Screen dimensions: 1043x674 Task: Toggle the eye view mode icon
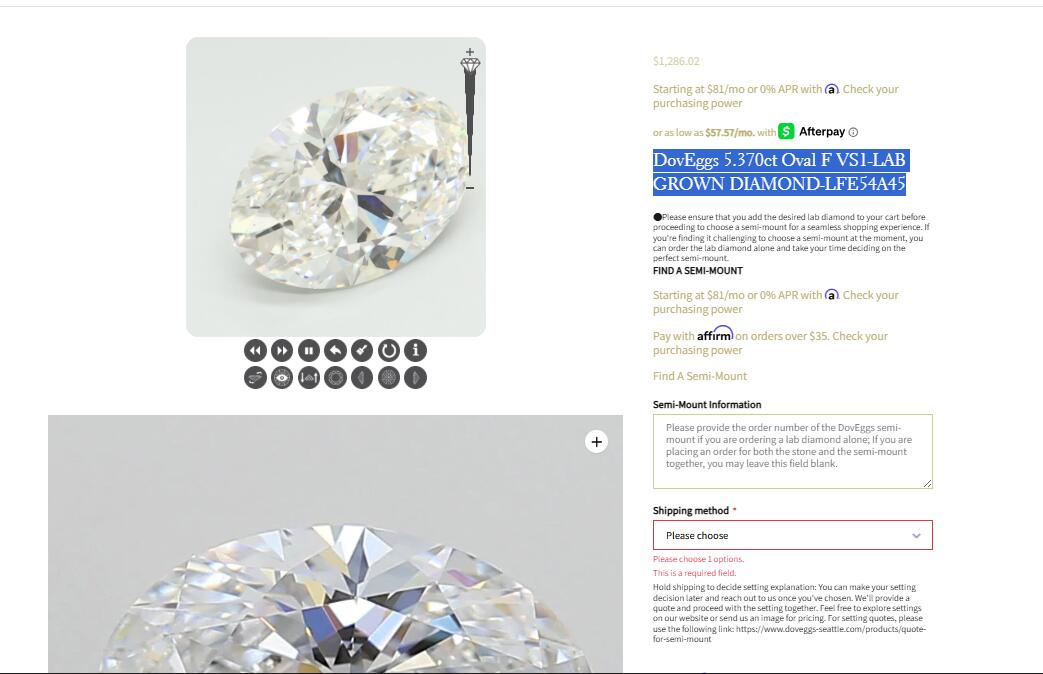tap(282, 378)
